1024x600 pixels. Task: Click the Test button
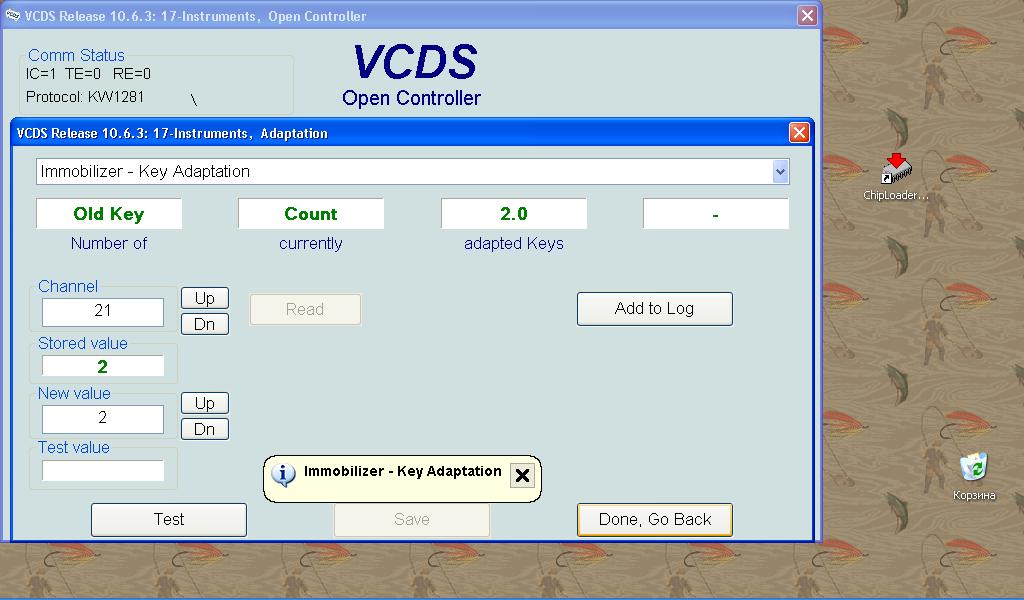[x=168, y=520]
